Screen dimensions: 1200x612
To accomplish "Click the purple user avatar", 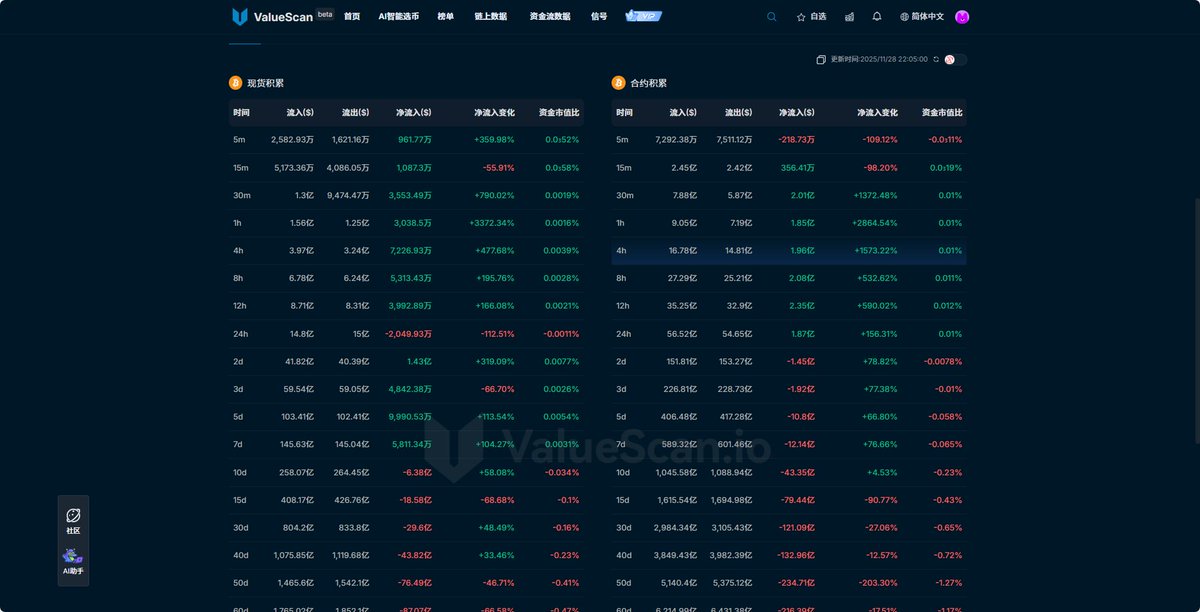I will click(961, 16).
